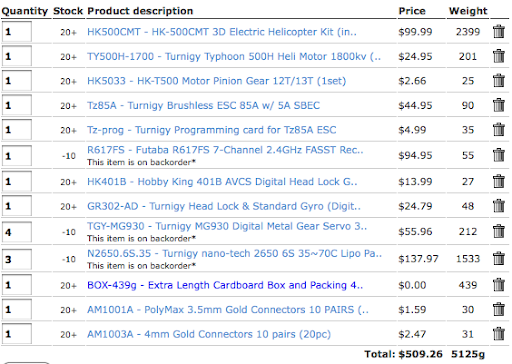Remove Futaba R617FS receiver with trash icon
The image size is (512, 364).
point(499,155)
